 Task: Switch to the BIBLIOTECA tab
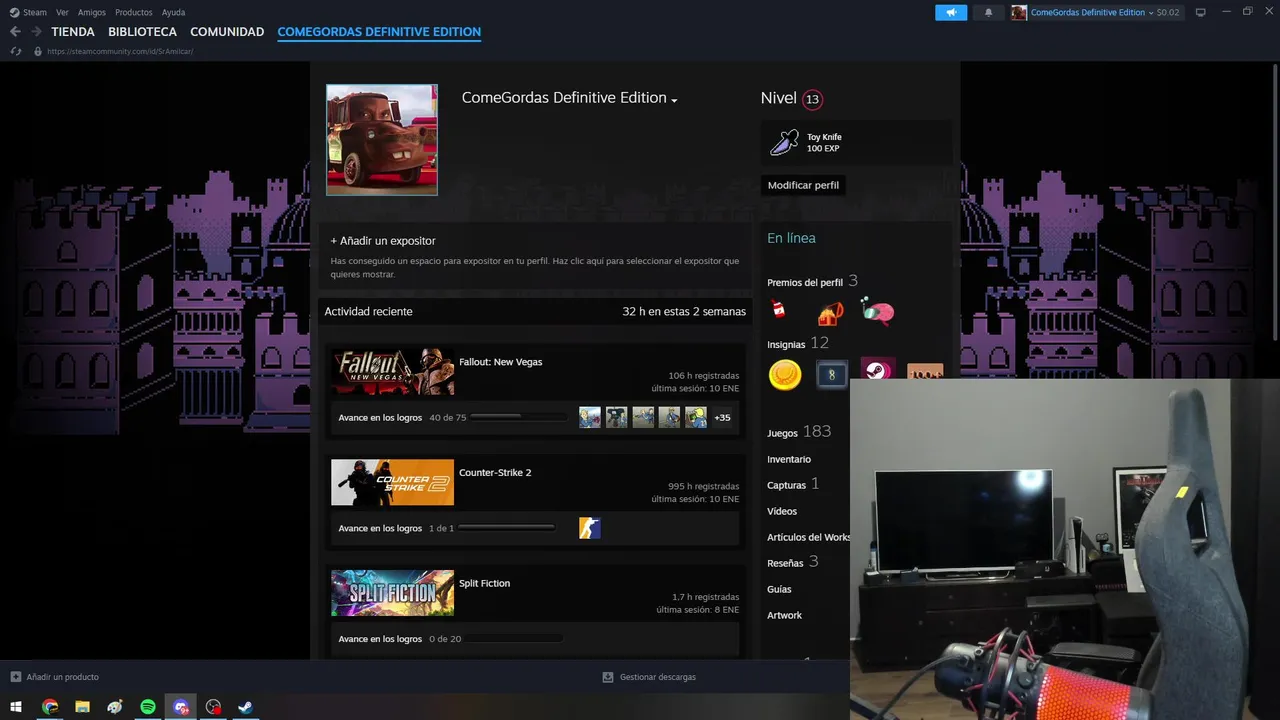tap(142, 32)
